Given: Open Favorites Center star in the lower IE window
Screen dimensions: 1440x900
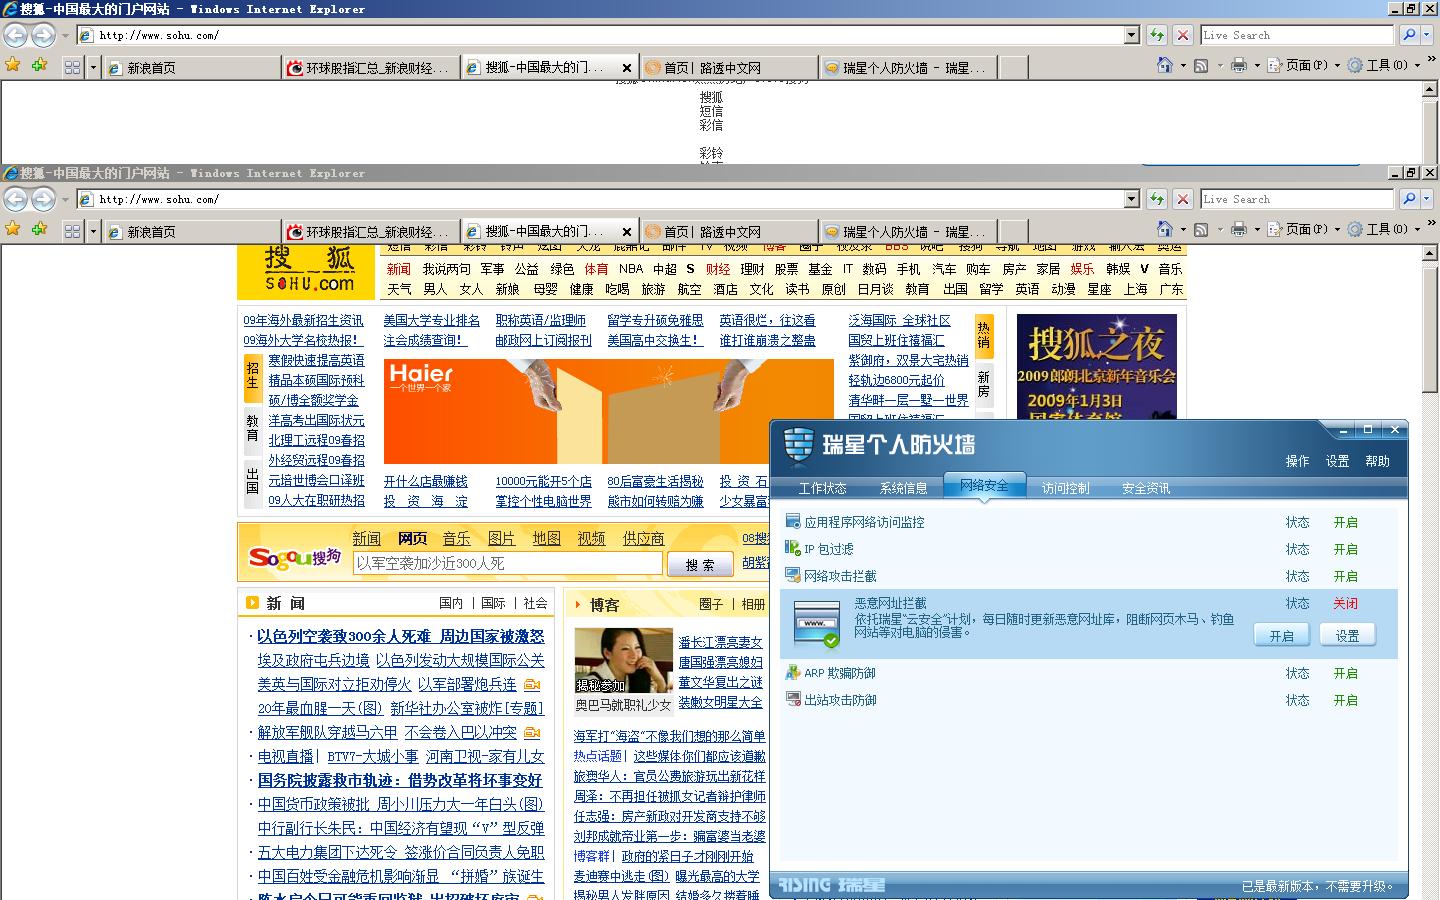Looking at the screenshot, I should pyautogui.click(x=13, y=229).
